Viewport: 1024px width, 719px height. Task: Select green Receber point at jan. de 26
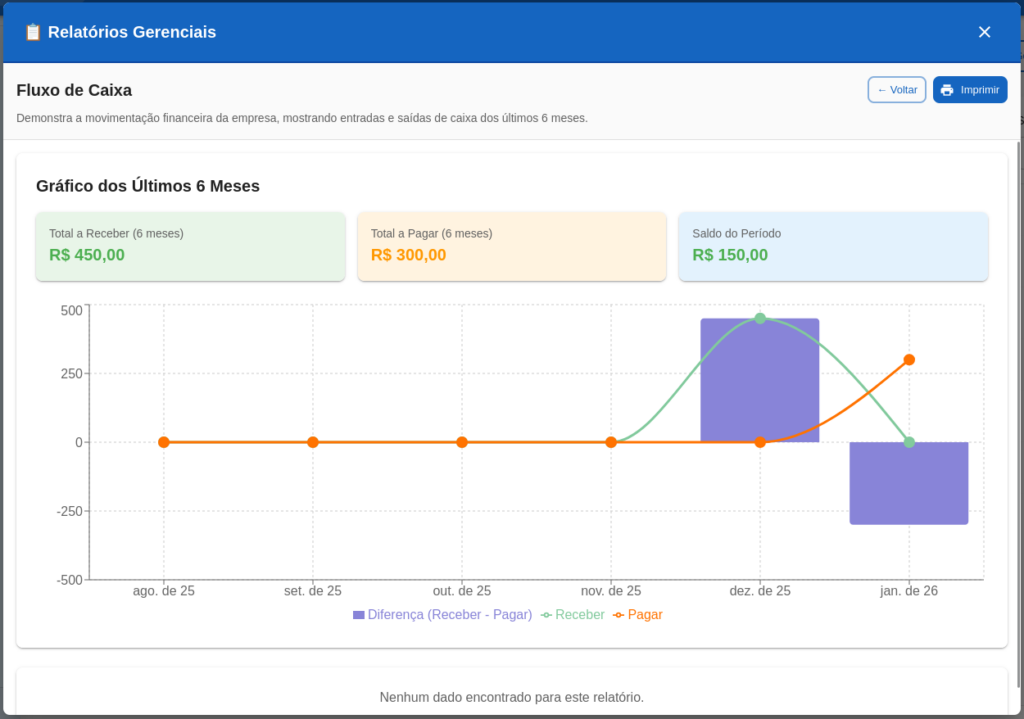(x=909, y=442)
